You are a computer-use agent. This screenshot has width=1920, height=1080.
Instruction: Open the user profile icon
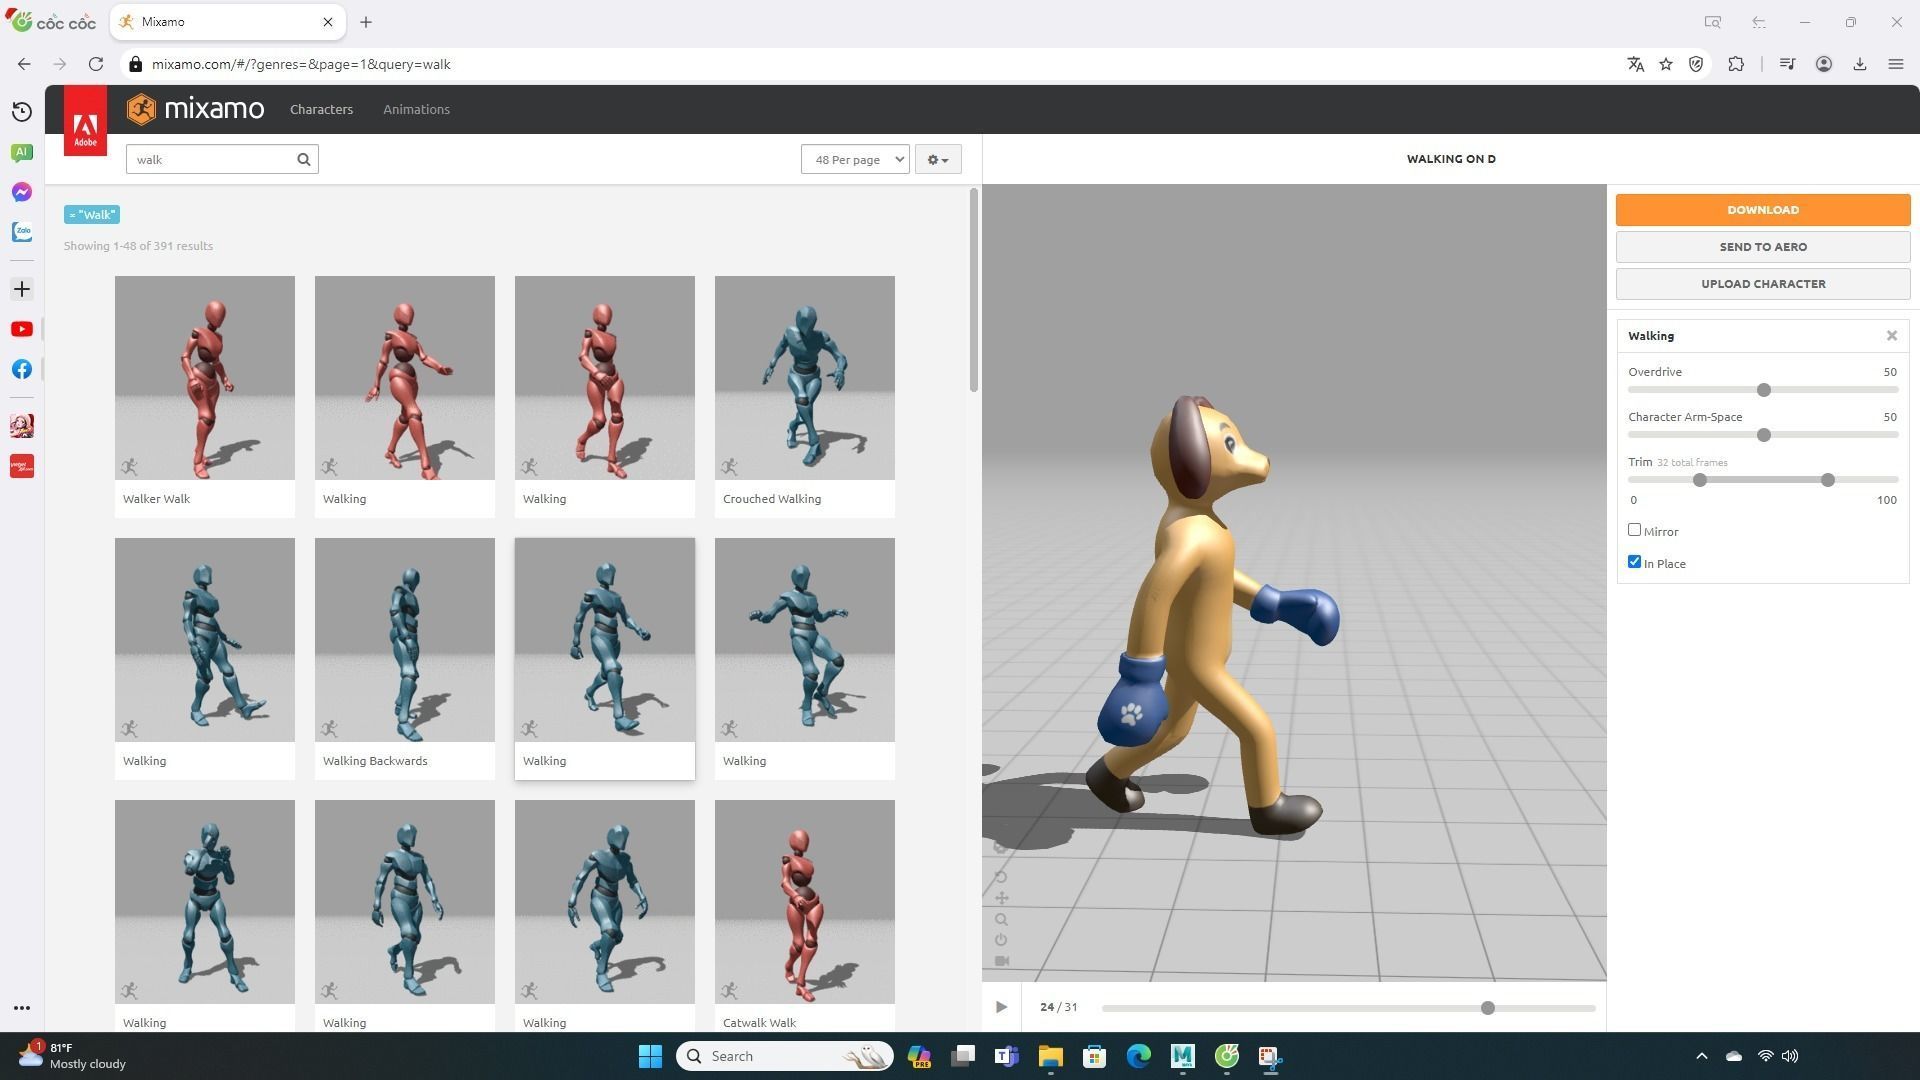point(1824,64)
